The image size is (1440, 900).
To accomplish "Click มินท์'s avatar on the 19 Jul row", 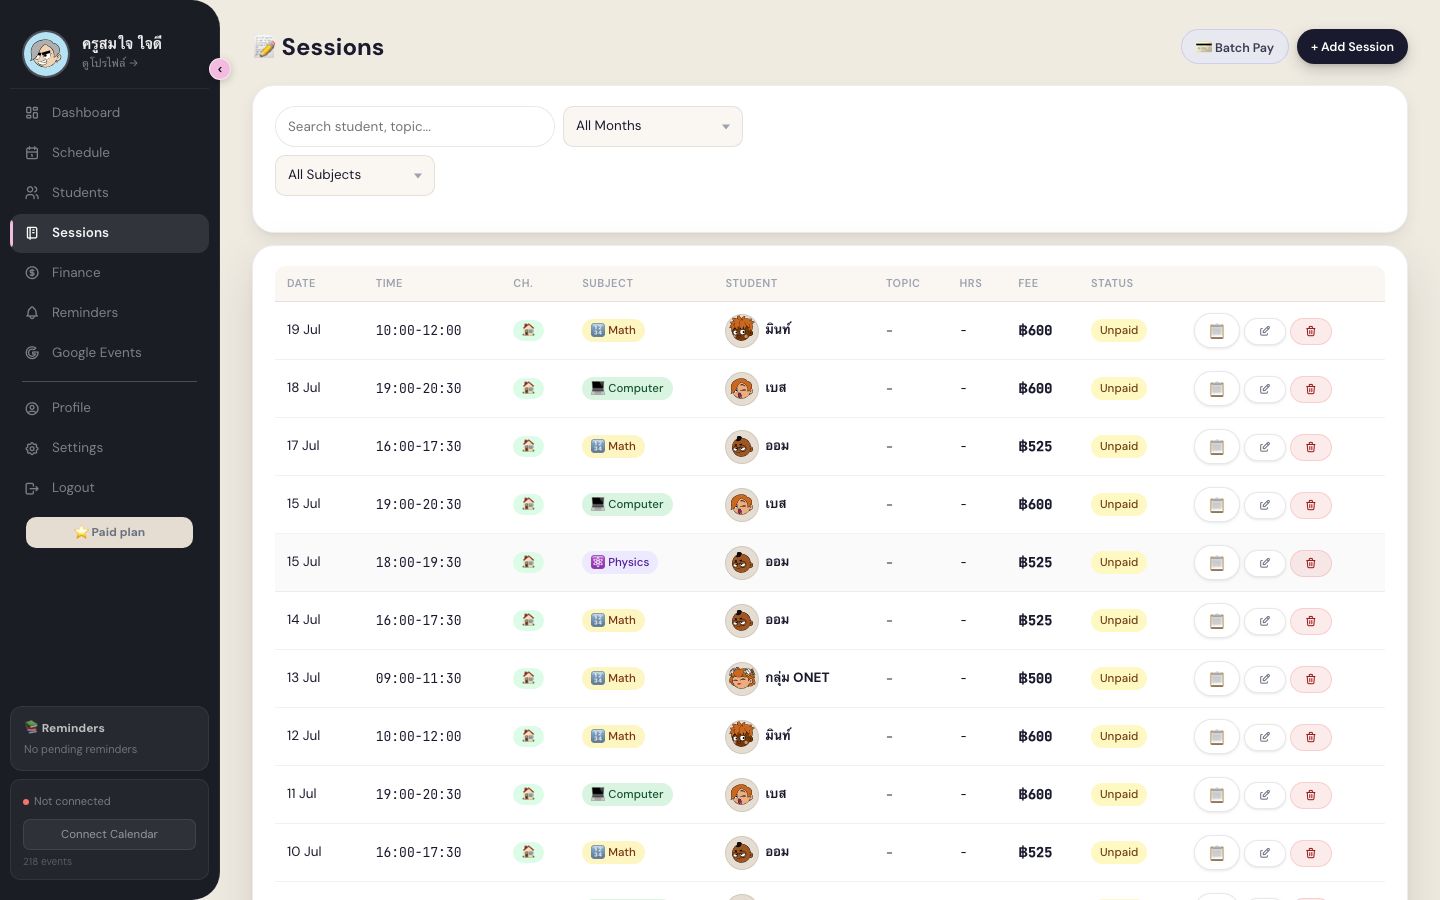I will pyautogui.click(x=741, y=330).
